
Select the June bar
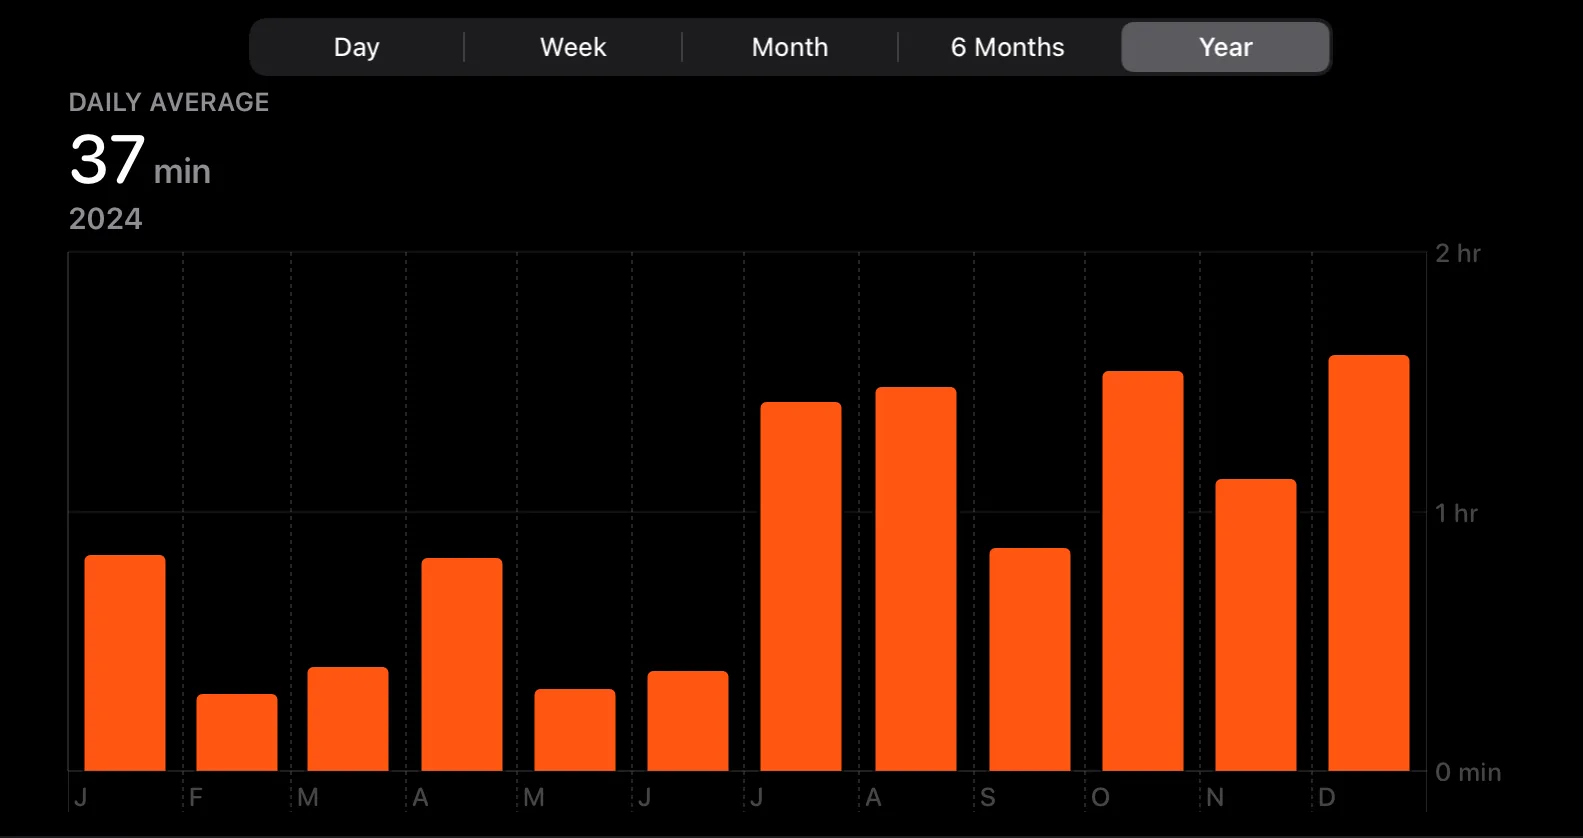(688, 721)
